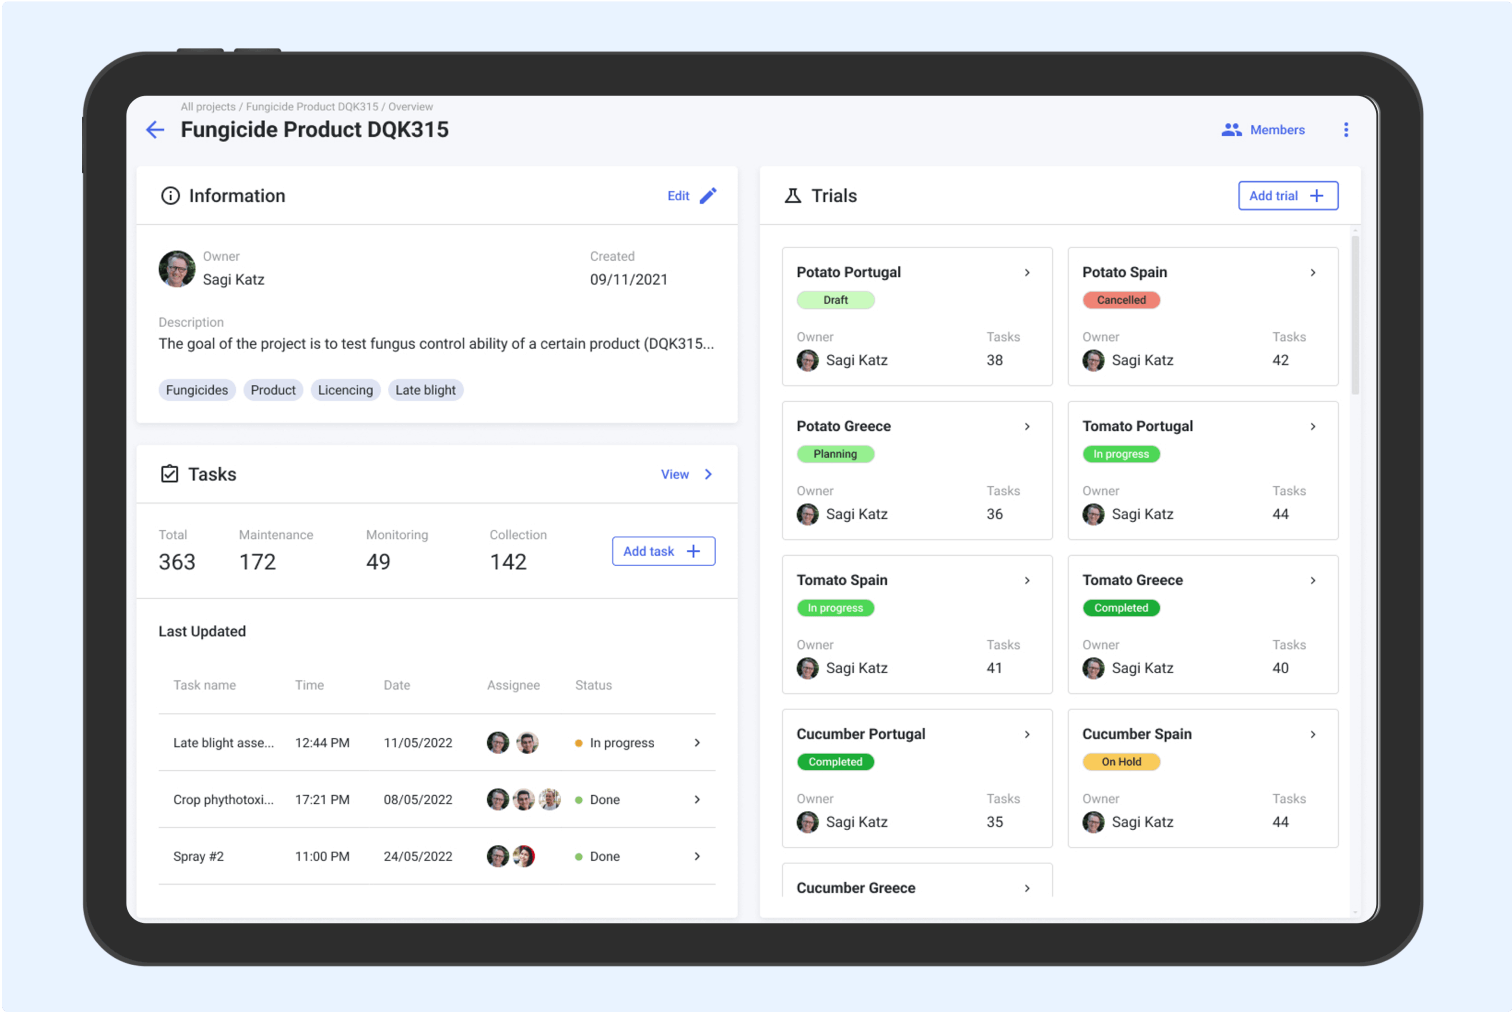Viewport: 1512px width, 1012px height.
Task: Click the Date column header
Action: [x=397, y=686]
